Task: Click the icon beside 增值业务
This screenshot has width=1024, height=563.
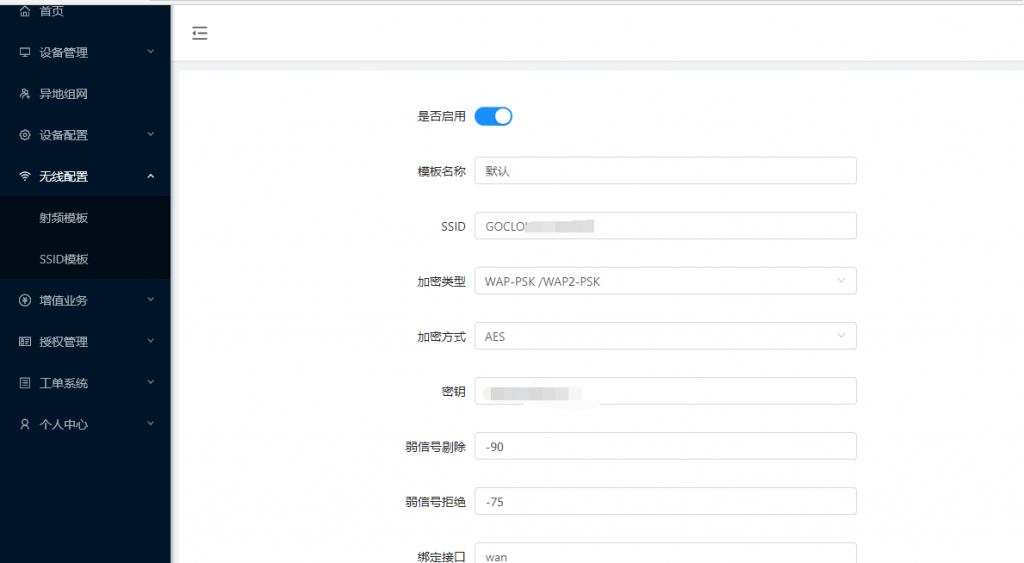Action: pos(25,300)
